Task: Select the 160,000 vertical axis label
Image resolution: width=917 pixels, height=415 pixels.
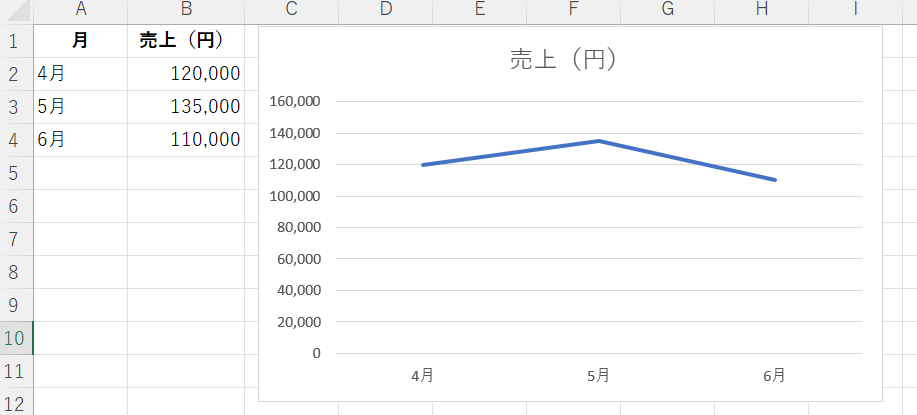Action: (295, 102)
